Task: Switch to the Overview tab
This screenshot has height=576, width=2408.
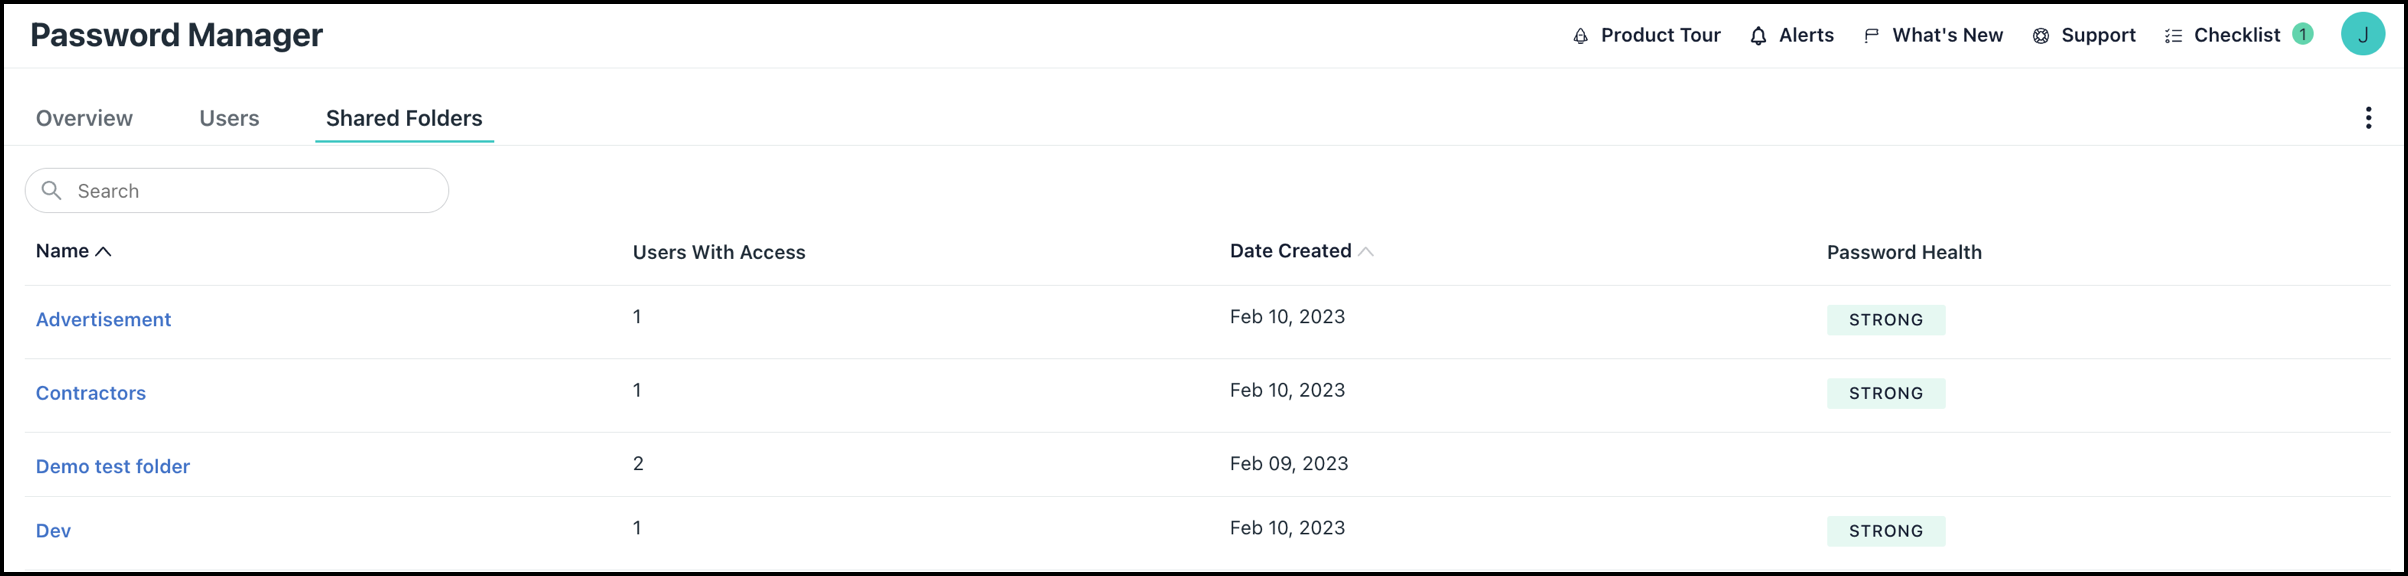Action: pos(84,118)
